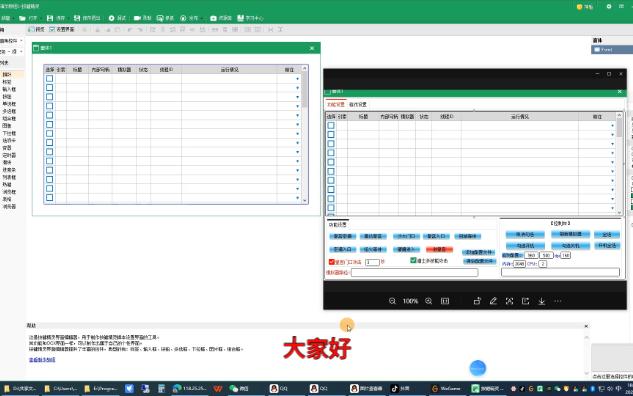Open the first row 备注 dropdown arrow in designer table
The height and width of the screenshot is (396, 633).
point(298,79)
